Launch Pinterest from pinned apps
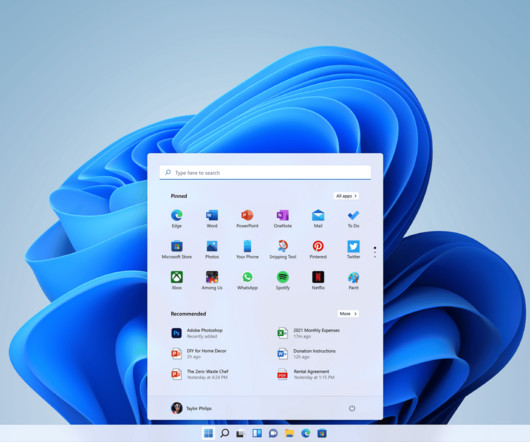530x442 pixels. click(318, 250)
